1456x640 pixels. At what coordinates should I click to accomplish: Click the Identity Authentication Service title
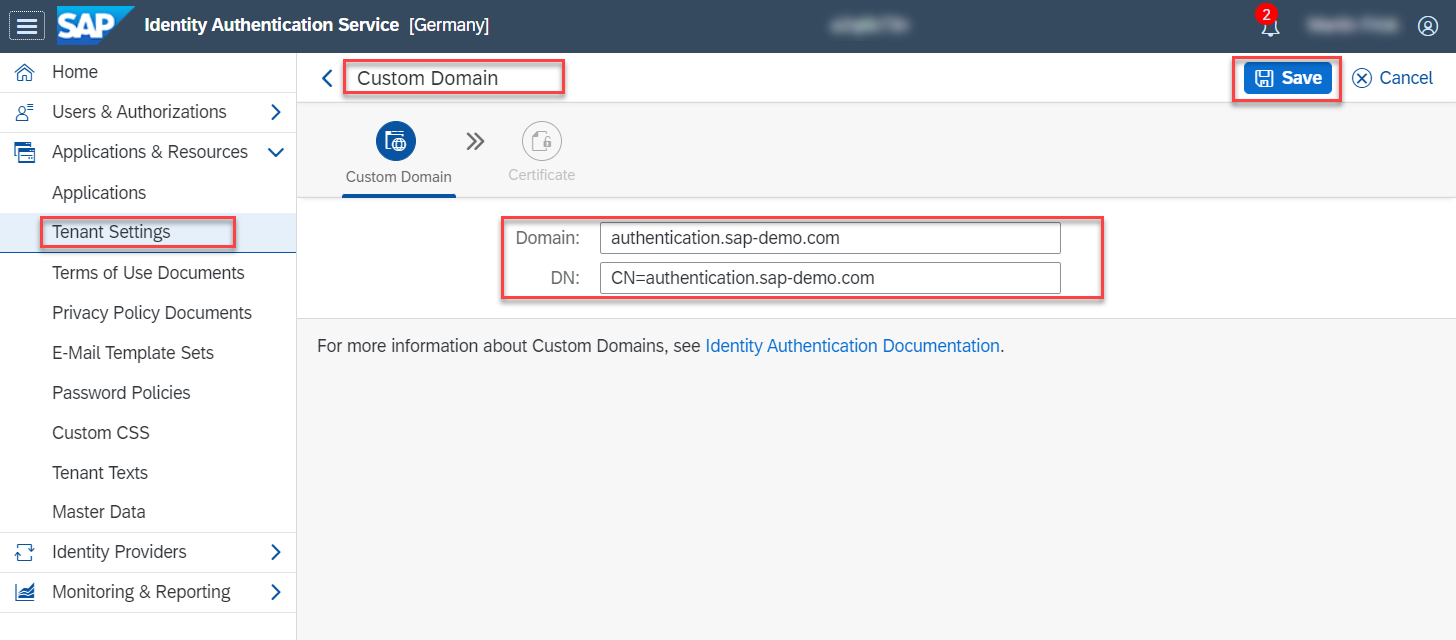point(272,25)
